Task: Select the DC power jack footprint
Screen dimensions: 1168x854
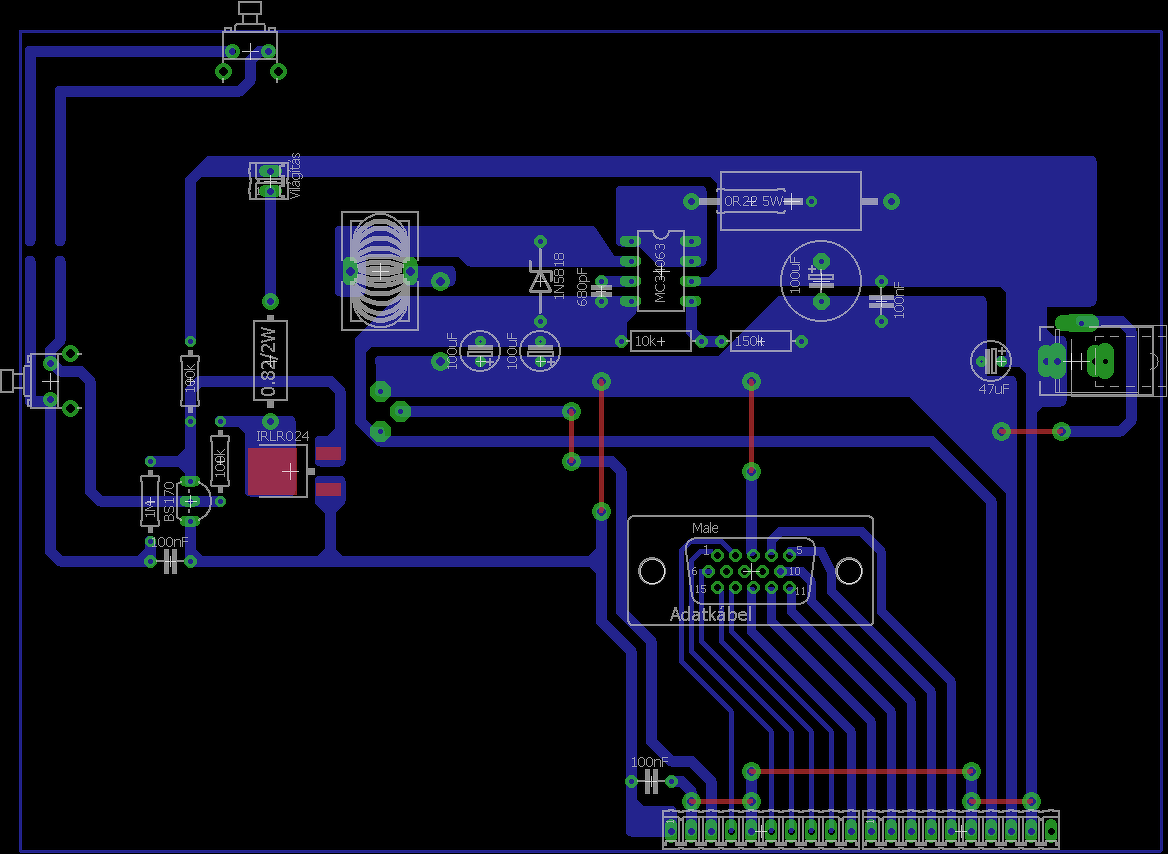Action: (1102, 361)
